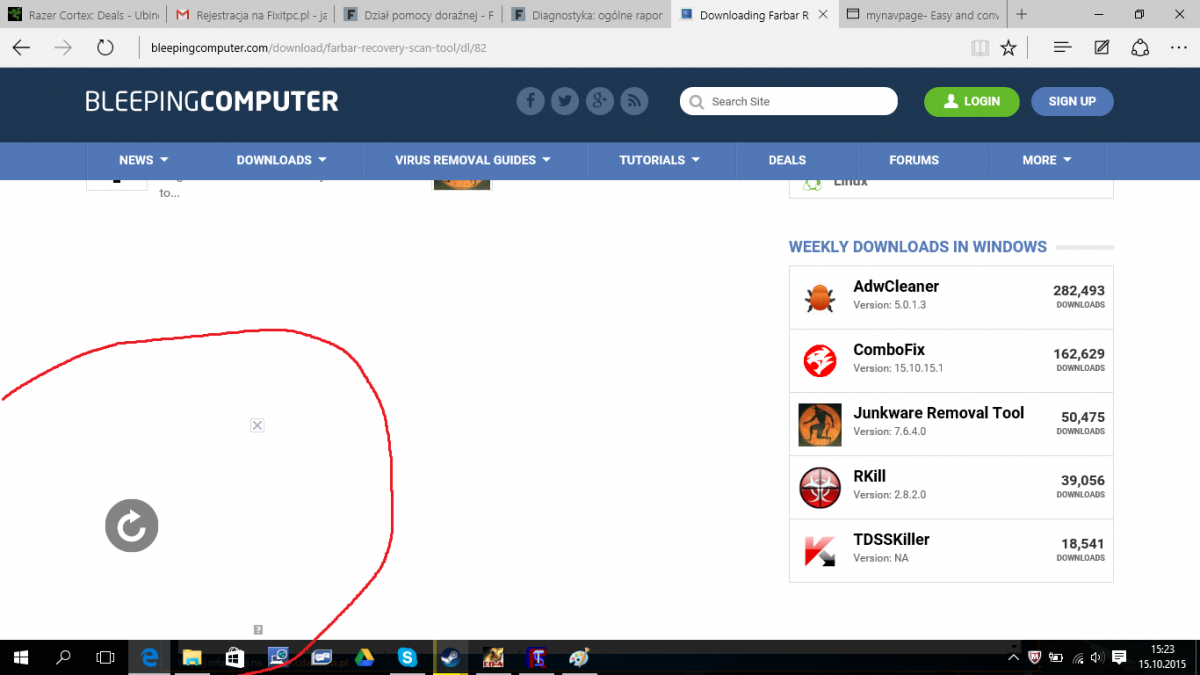The width and height of the screenshot is (1200, 675).
Task: Open the taskbar clock showing 15:23
Action: 1162,657
